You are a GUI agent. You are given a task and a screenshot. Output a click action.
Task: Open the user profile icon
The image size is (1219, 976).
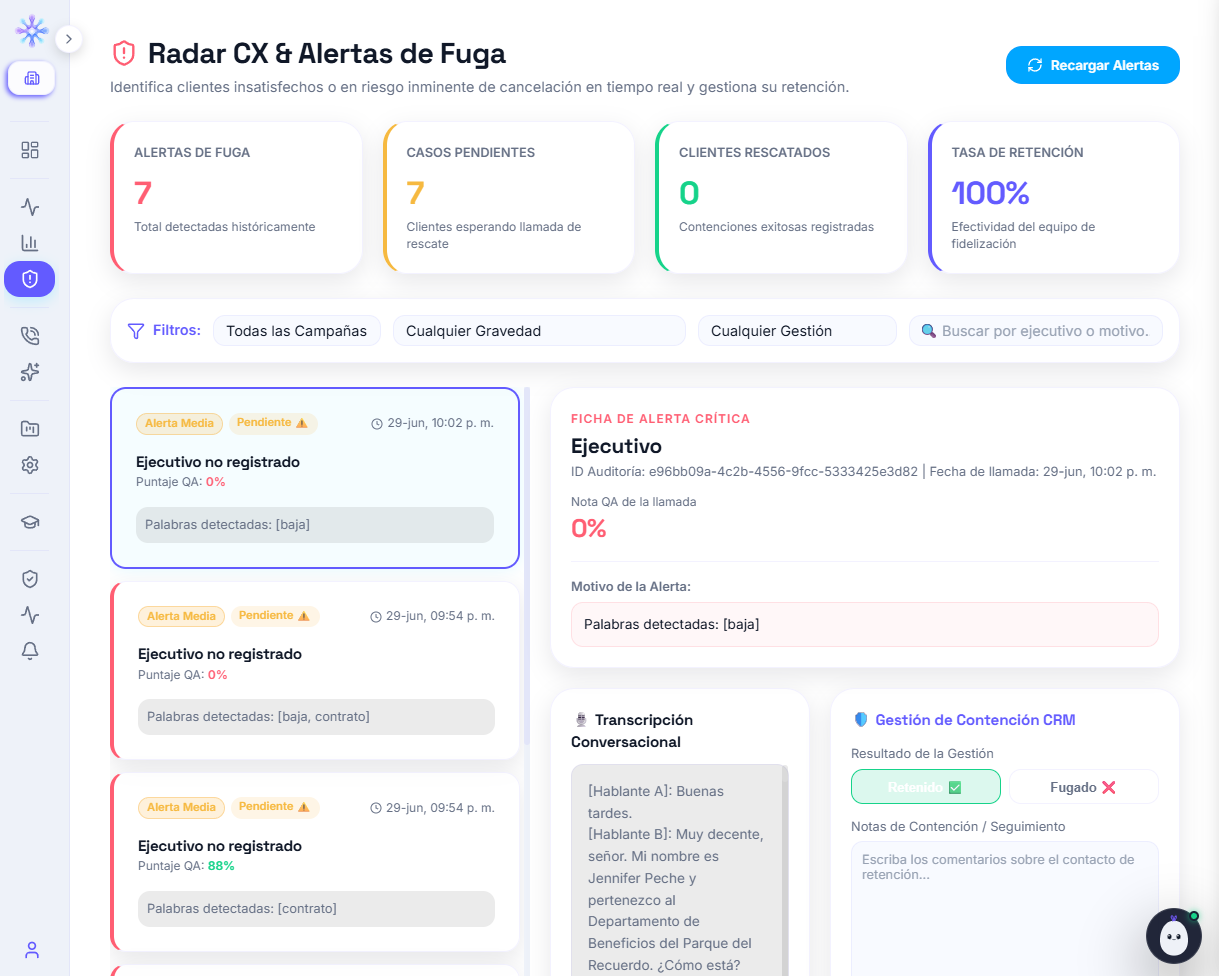32,950
